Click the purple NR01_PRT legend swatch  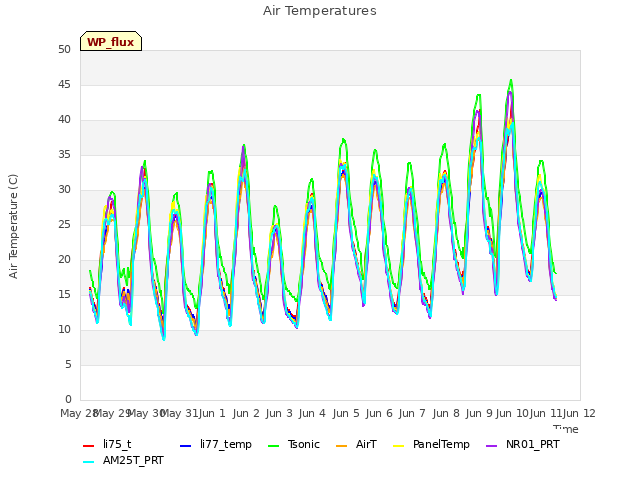pyautogui.click(x=492, y=445)
